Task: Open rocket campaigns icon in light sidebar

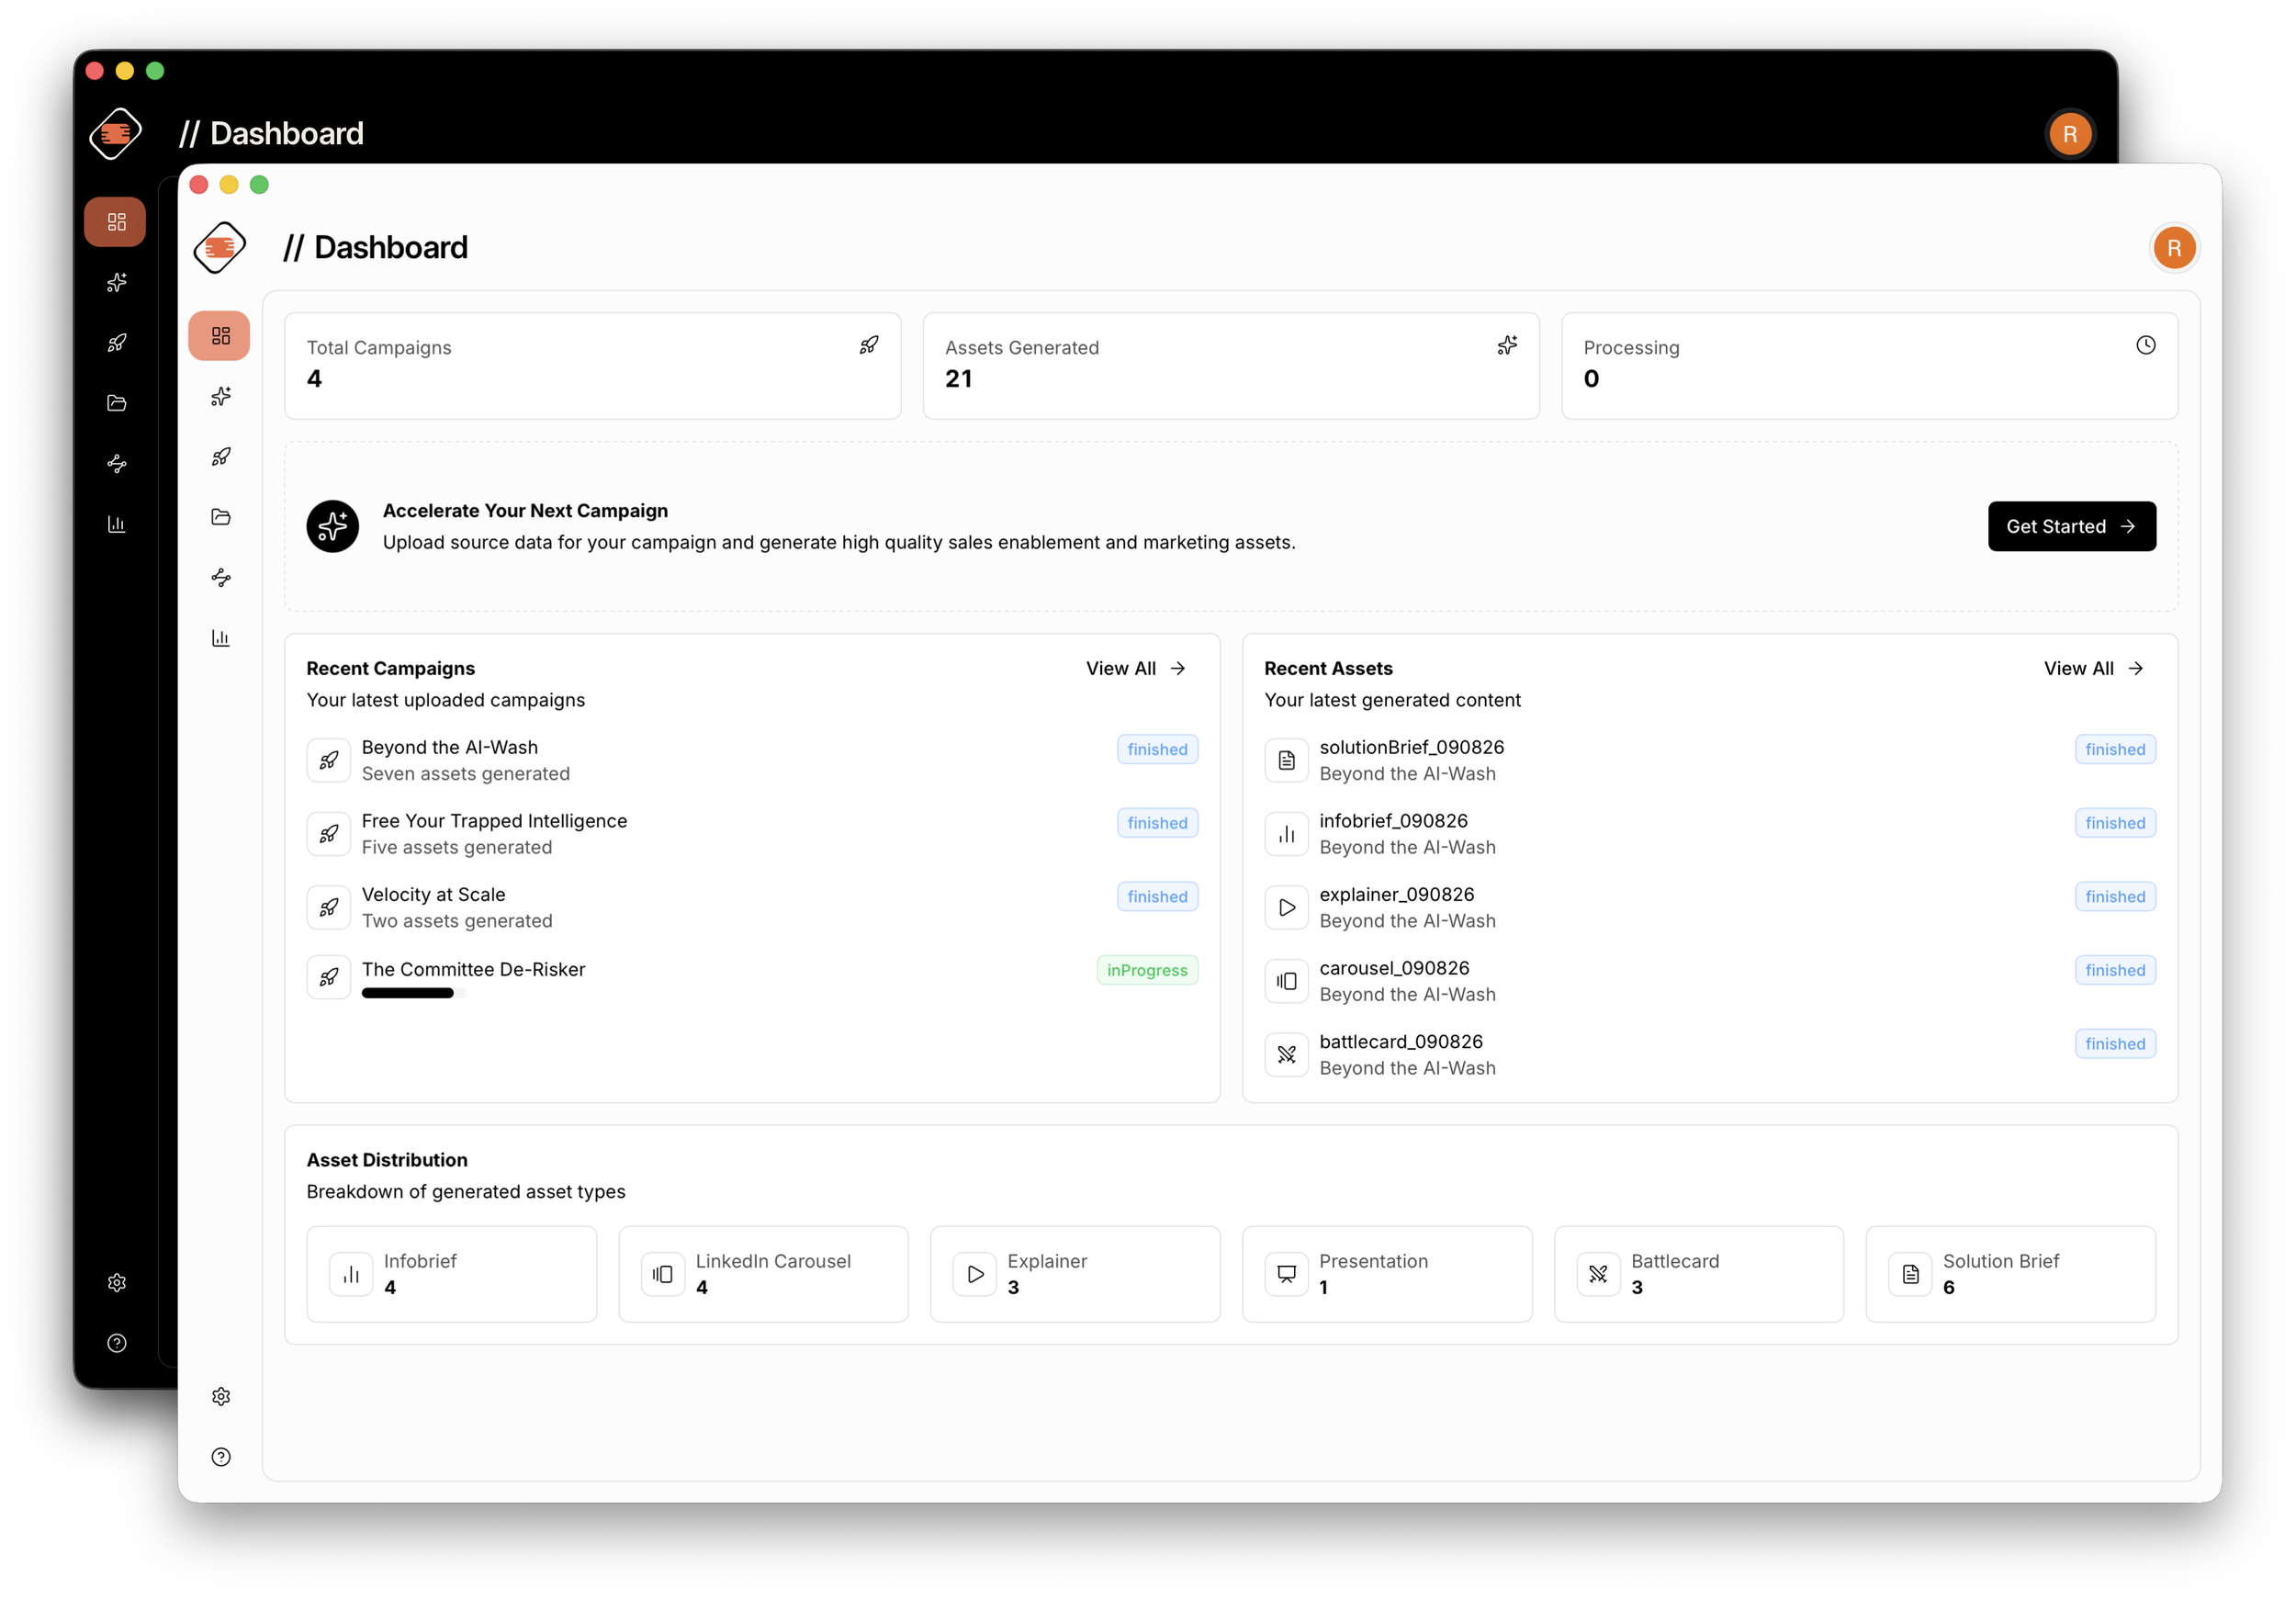Action: tap(221, 457)
